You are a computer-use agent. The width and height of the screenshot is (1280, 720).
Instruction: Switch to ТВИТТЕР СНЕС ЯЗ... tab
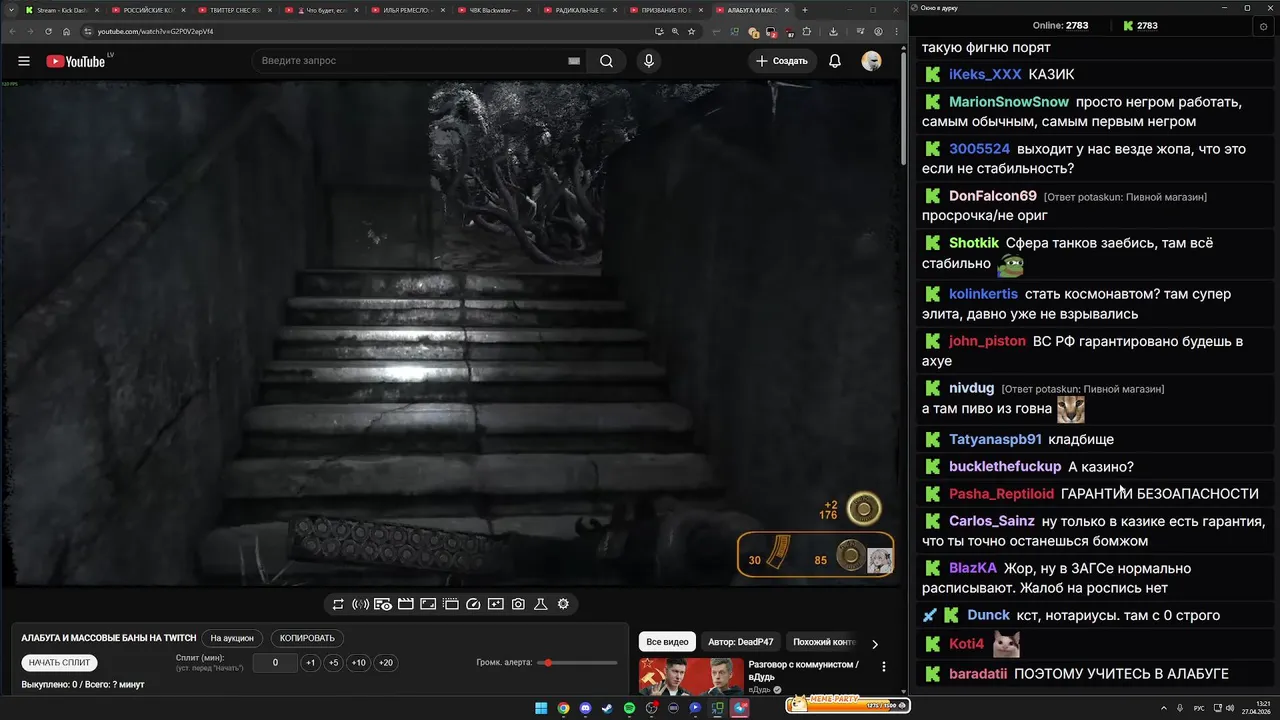click(x=234, y=10)
